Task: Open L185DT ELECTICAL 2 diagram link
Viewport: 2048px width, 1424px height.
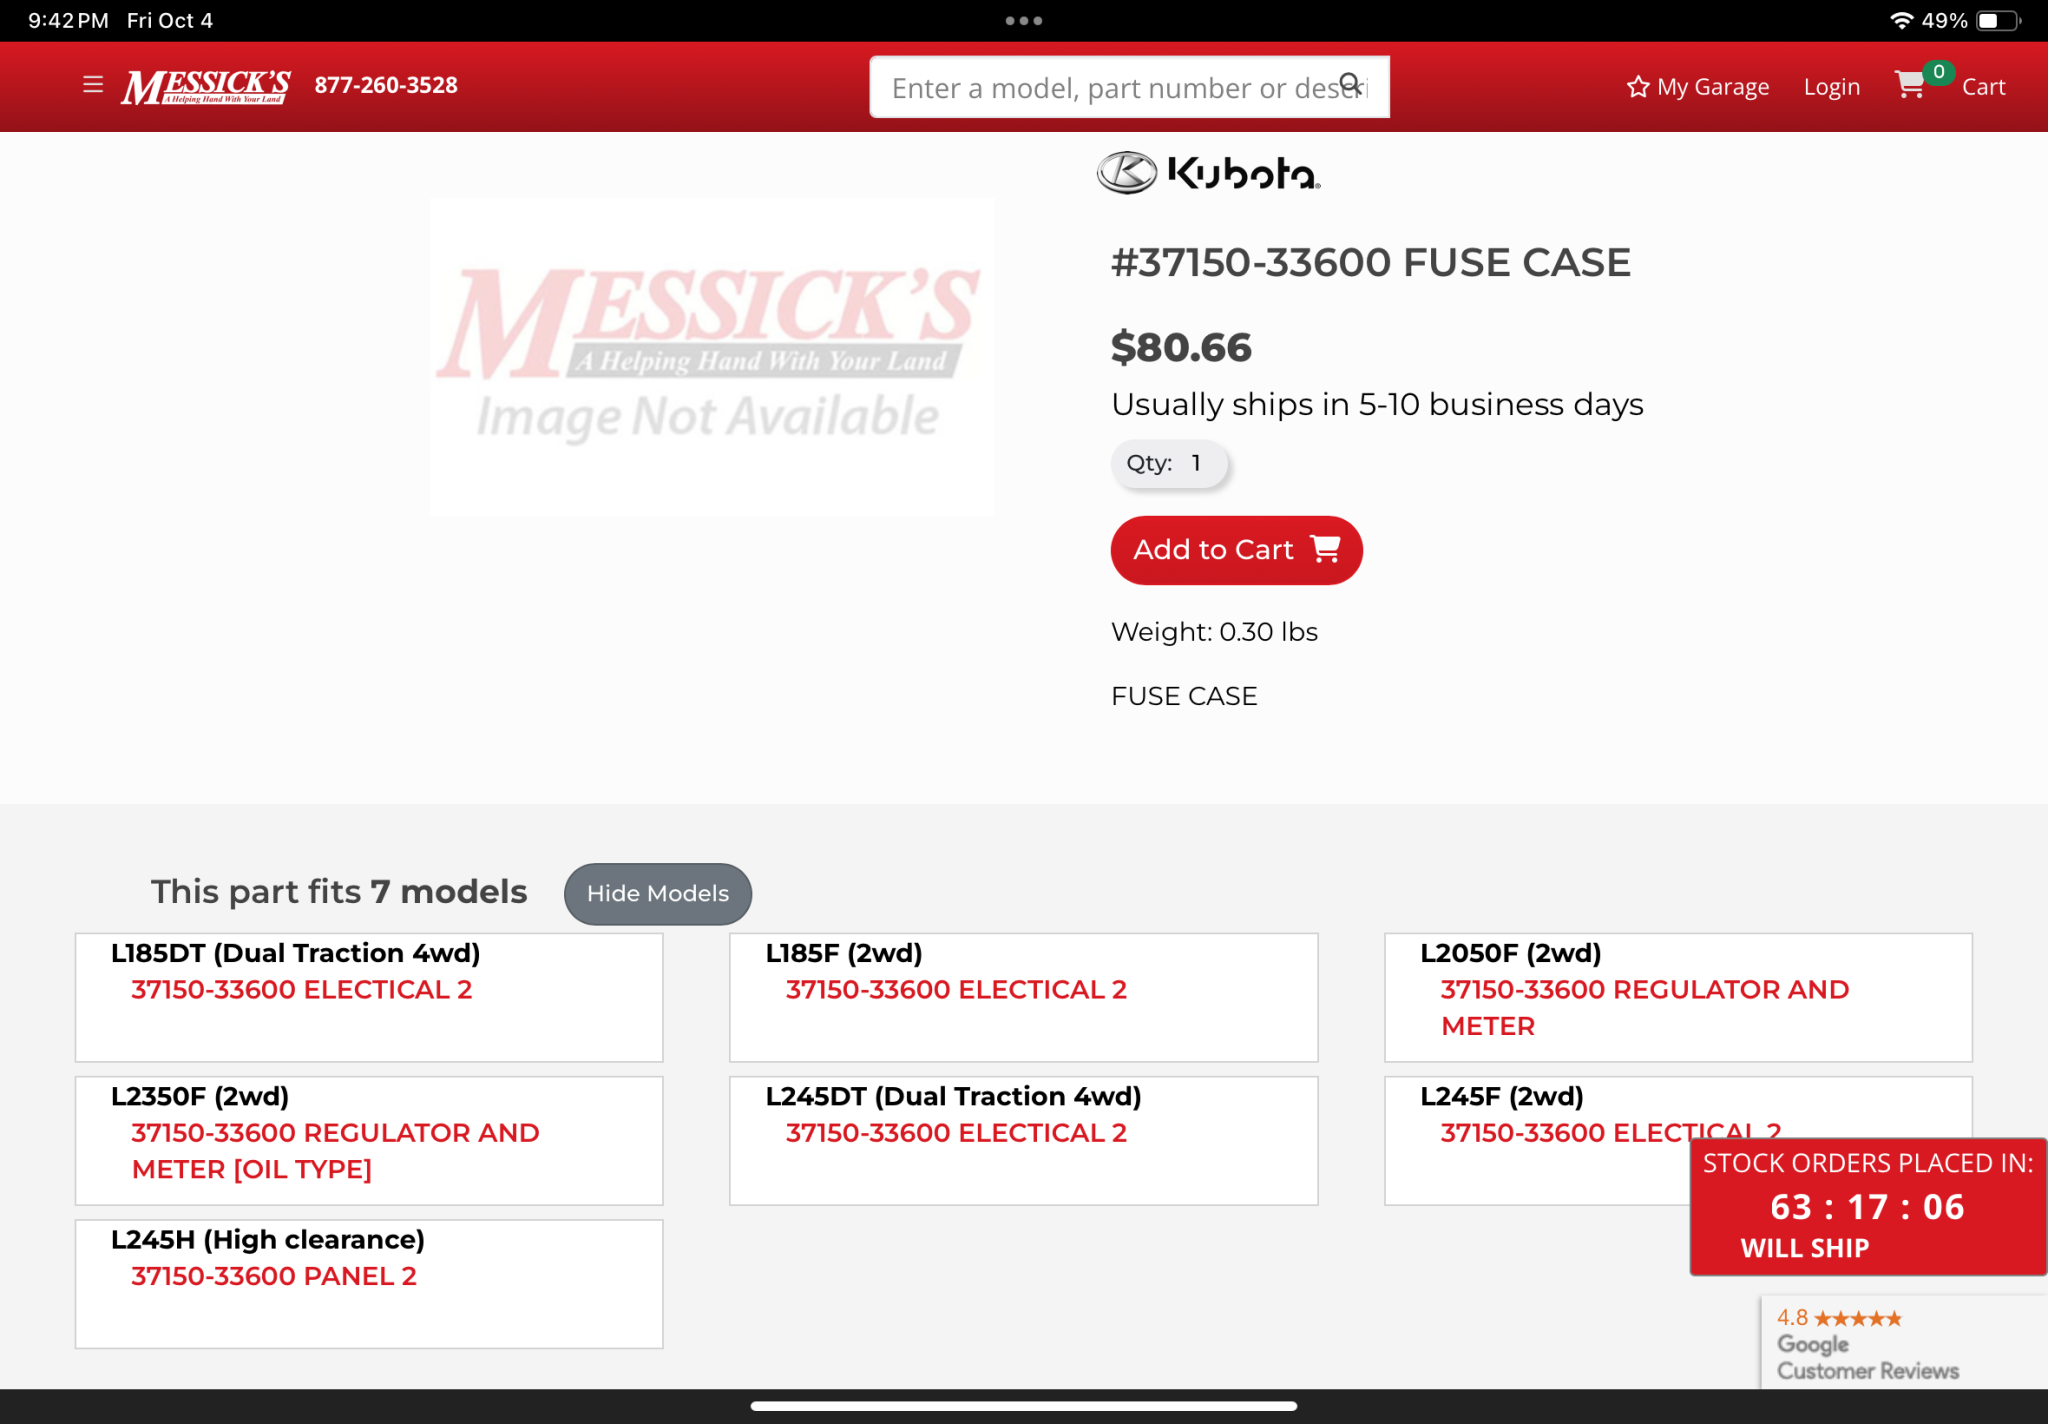Action: click(x=301, y=990)
